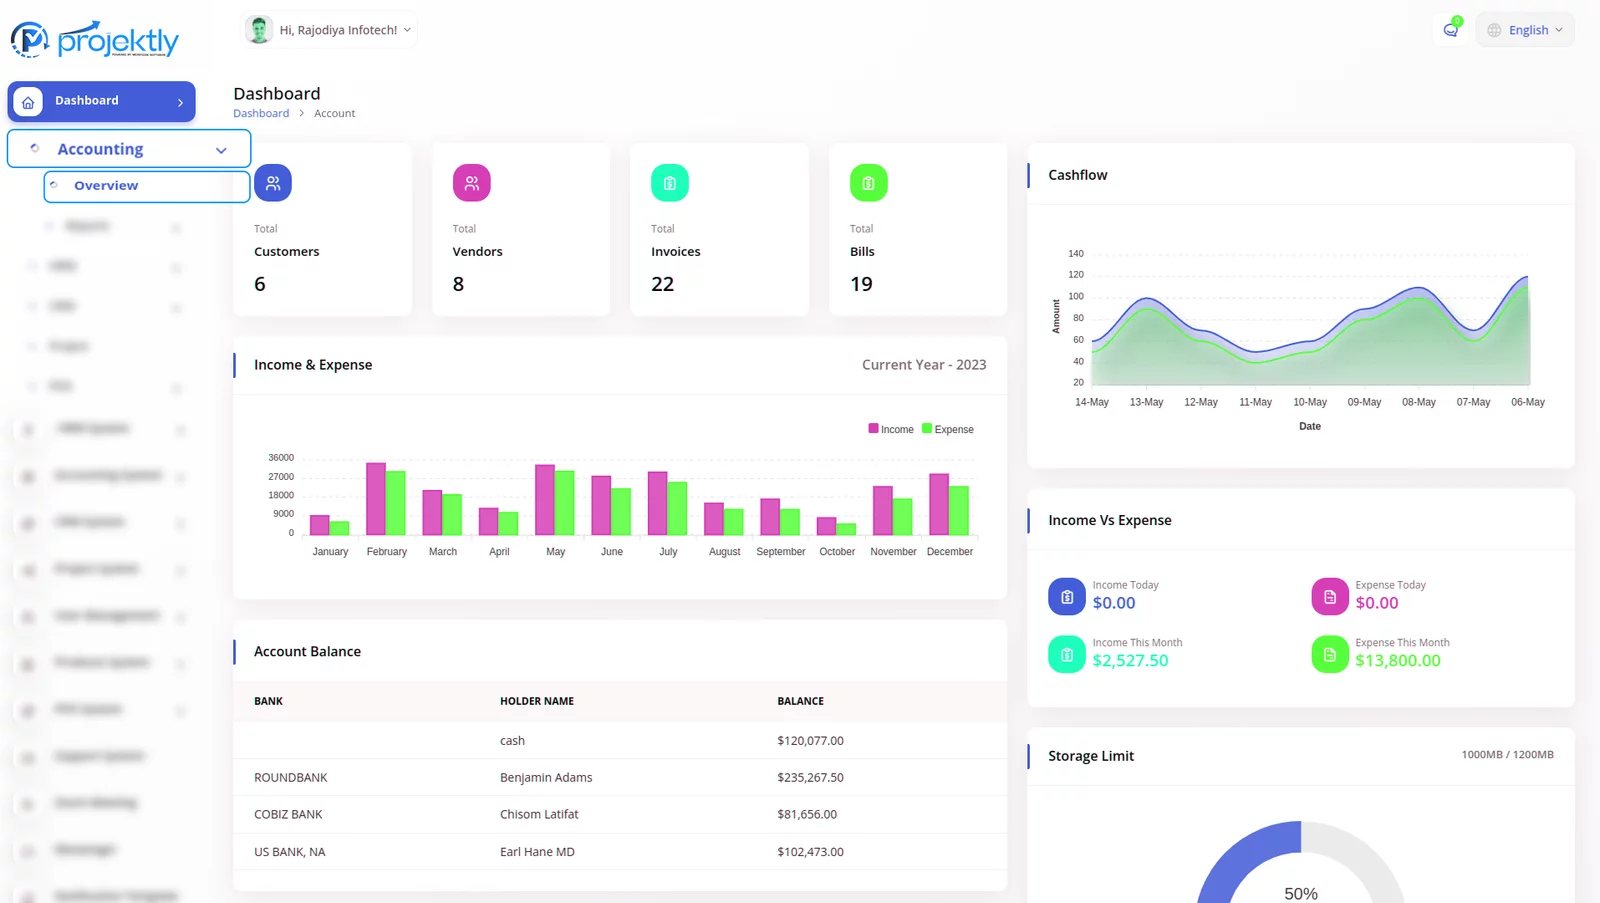
Task: Expand the Dashboard sidebar arrow
Action: [180, 102]
